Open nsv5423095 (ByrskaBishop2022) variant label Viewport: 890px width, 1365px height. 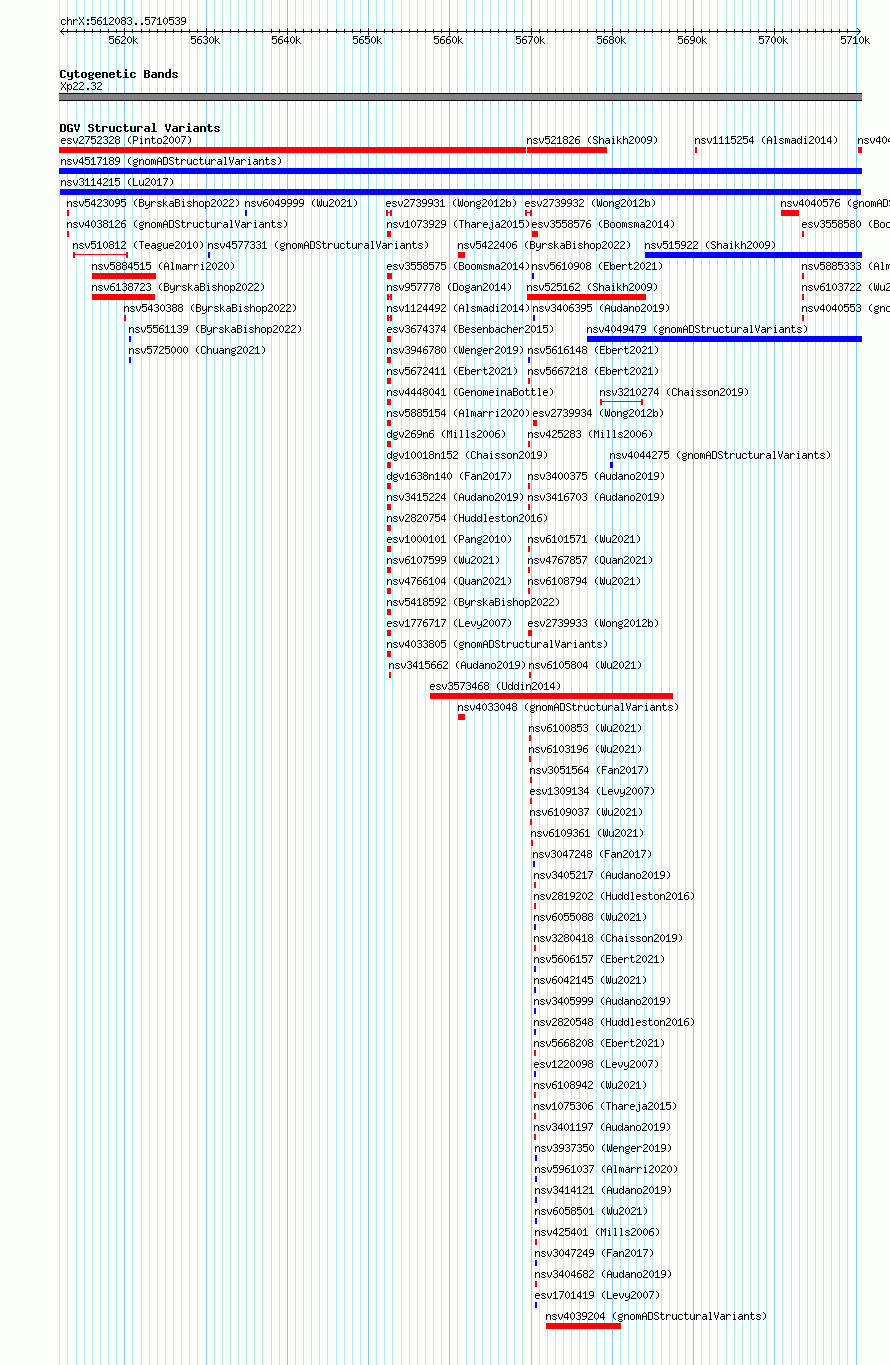pyautogui.click(x=153, y=203)
